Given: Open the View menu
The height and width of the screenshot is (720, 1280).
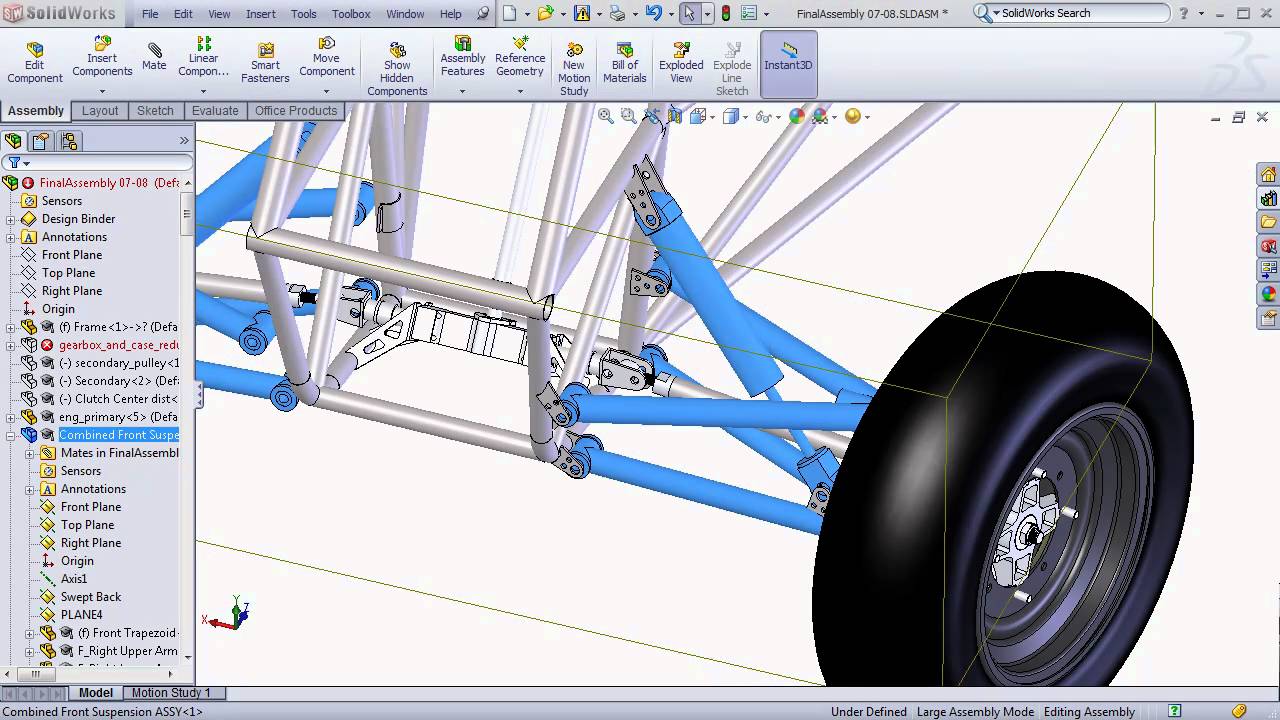Looking at the screenshot, I should [x=219, y=14].
